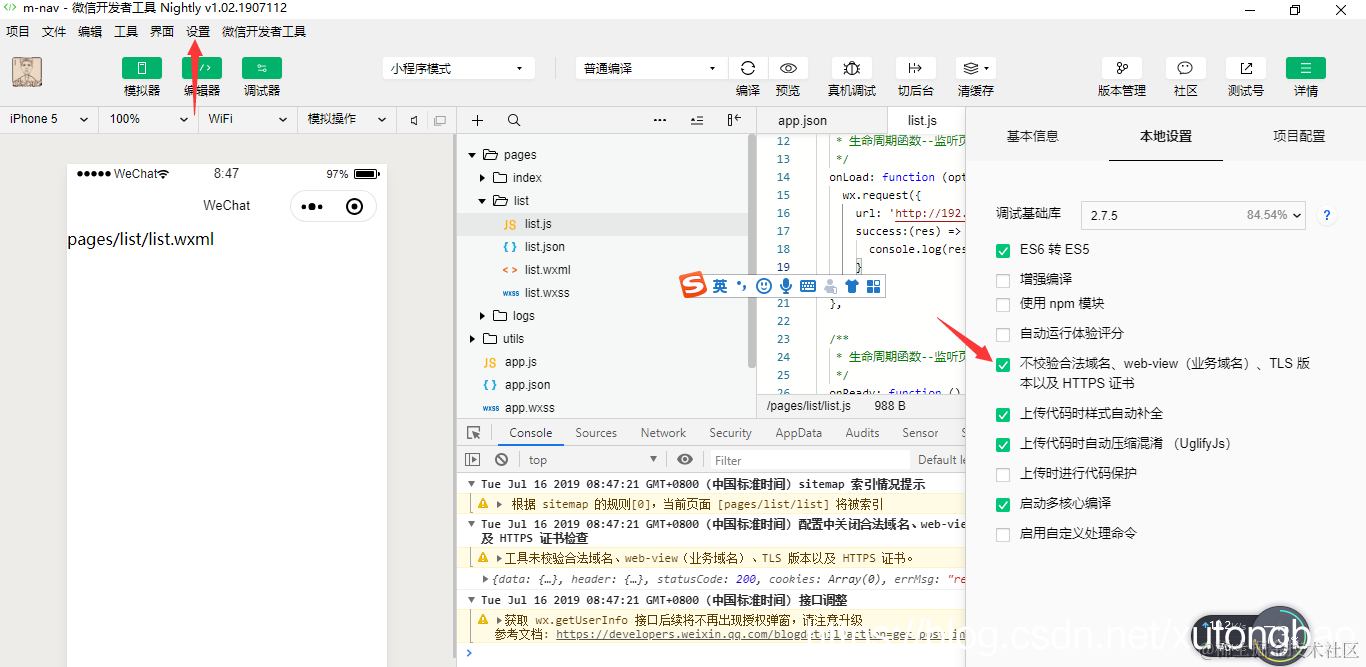Open console context top dropdown
1366x667 pixels.
pos(592,460)
